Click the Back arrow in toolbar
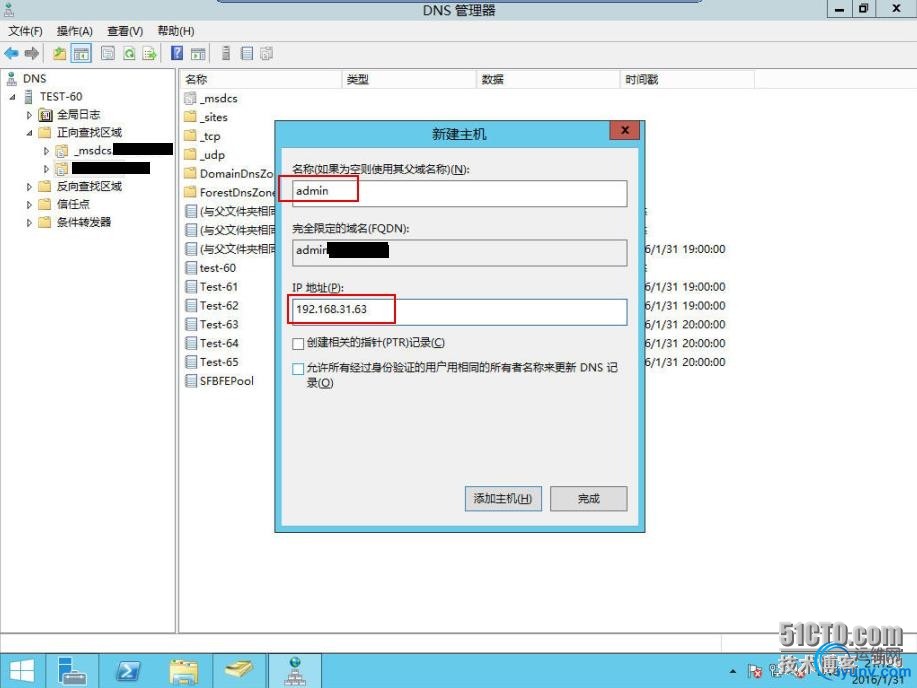This screenshot has width=917, height=688. point(11,53)
